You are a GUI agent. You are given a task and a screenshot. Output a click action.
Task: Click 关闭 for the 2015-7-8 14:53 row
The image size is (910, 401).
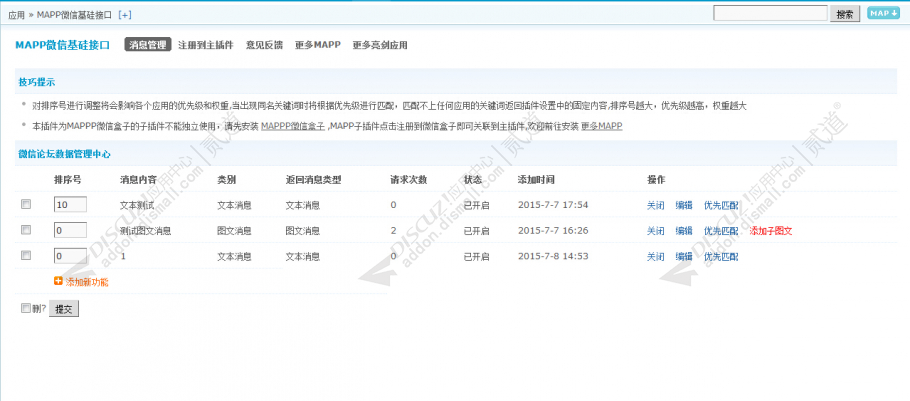(655, 256)
